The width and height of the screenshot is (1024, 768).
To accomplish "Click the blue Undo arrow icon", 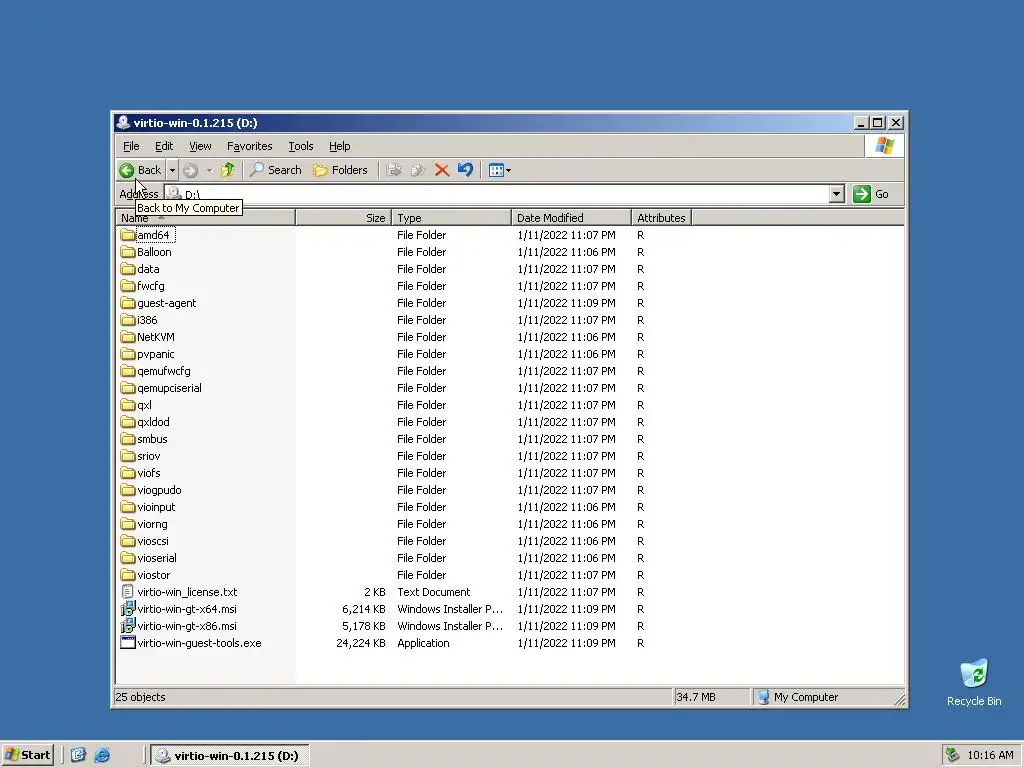I will tap(465, 170).
